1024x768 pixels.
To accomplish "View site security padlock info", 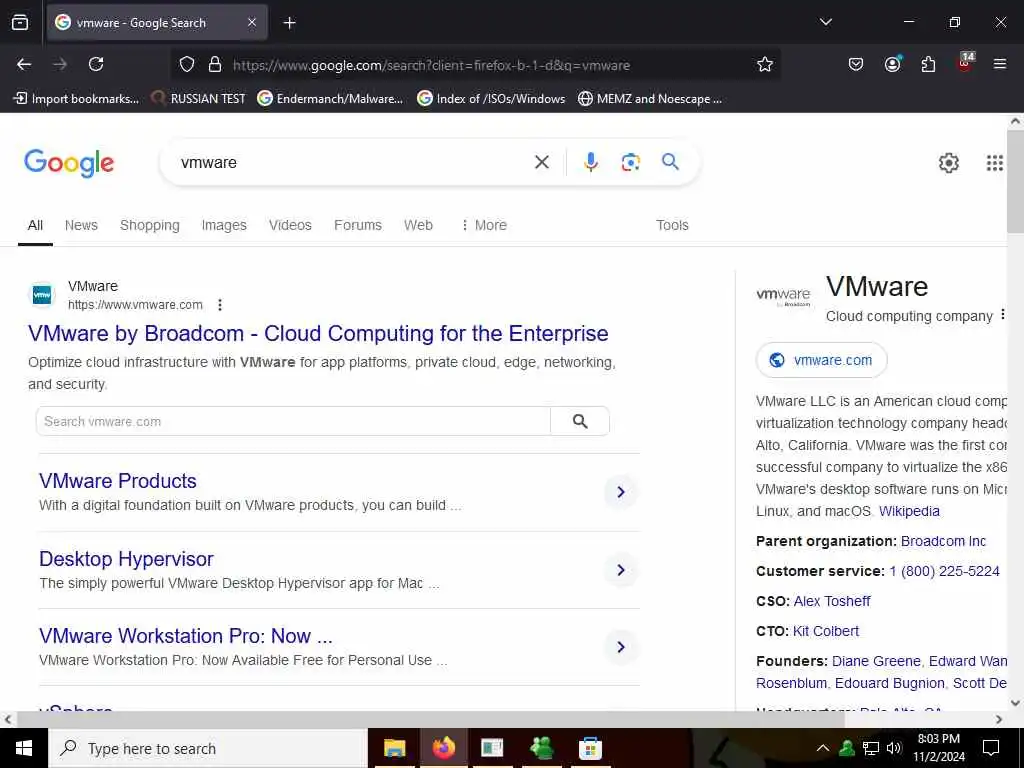I will (215, 65).
